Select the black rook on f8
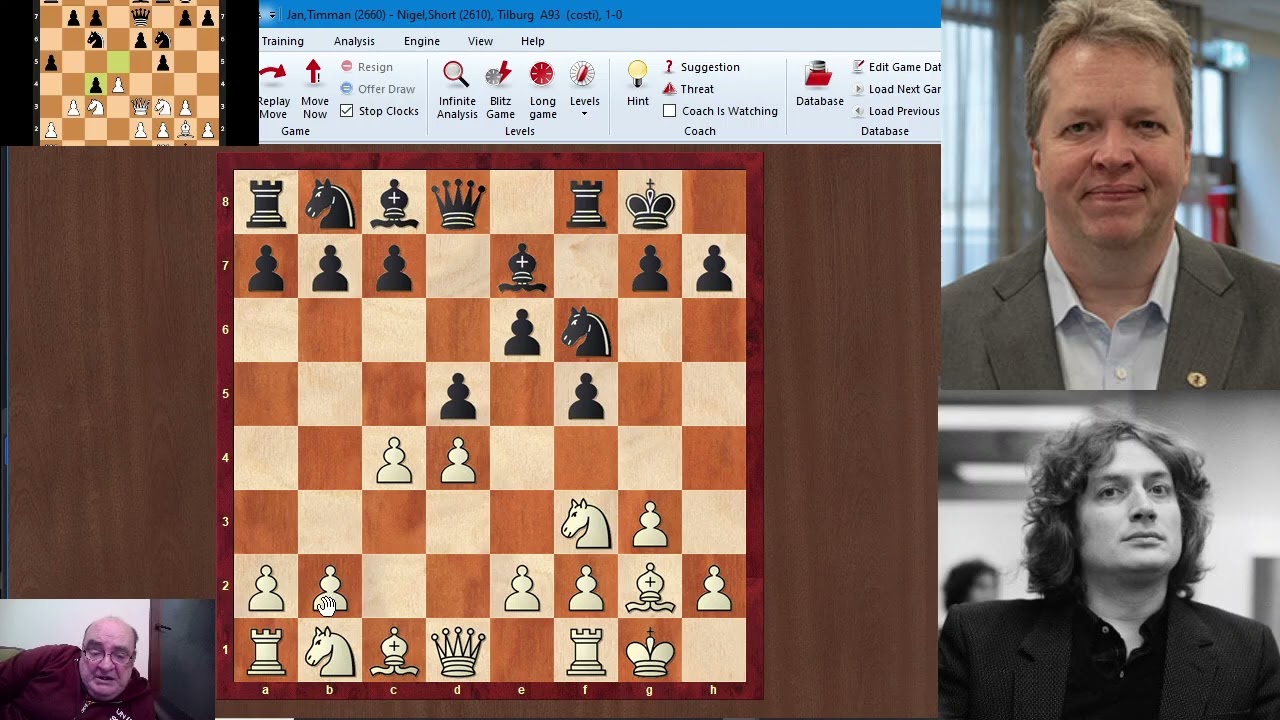Screen dimensions: 1280x720 (x=586, y=202)
